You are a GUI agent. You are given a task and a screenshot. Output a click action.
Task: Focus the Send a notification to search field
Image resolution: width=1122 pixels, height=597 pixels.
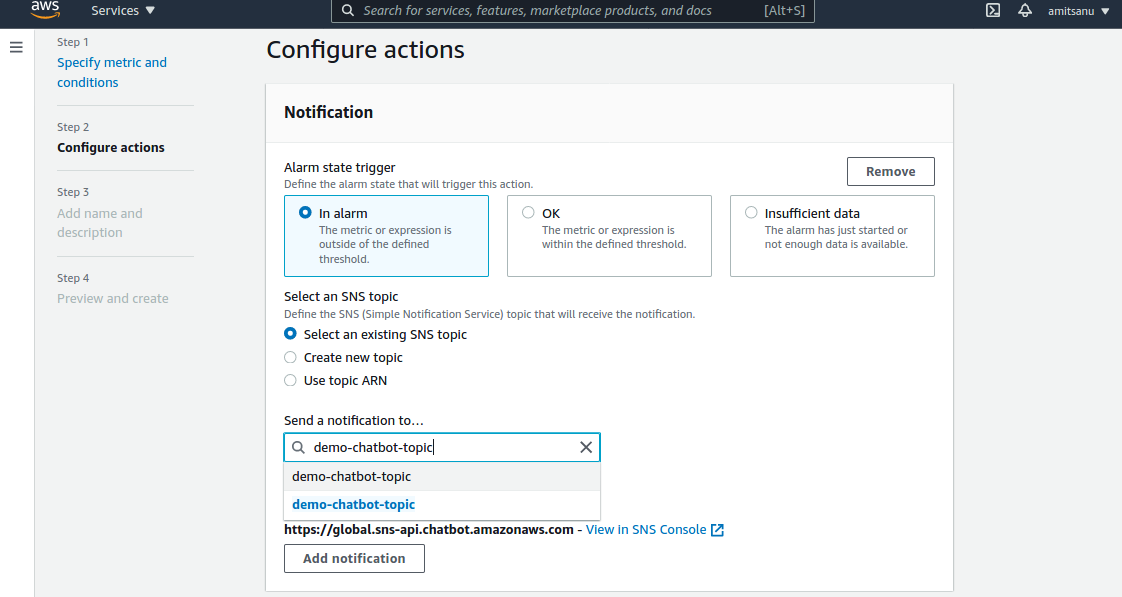(442, 447)
